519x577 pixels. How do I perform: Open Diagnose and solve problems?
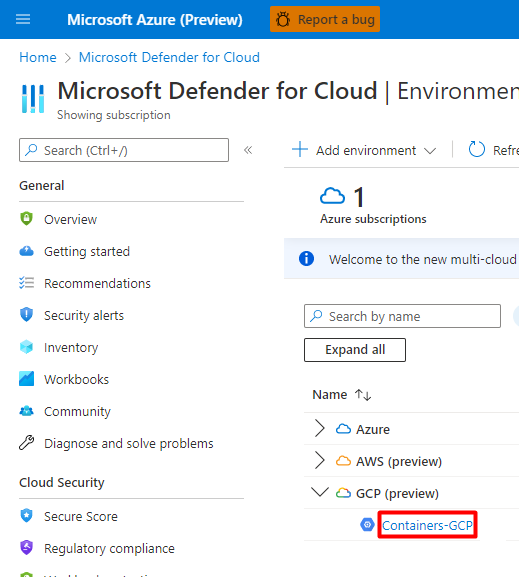129,443
